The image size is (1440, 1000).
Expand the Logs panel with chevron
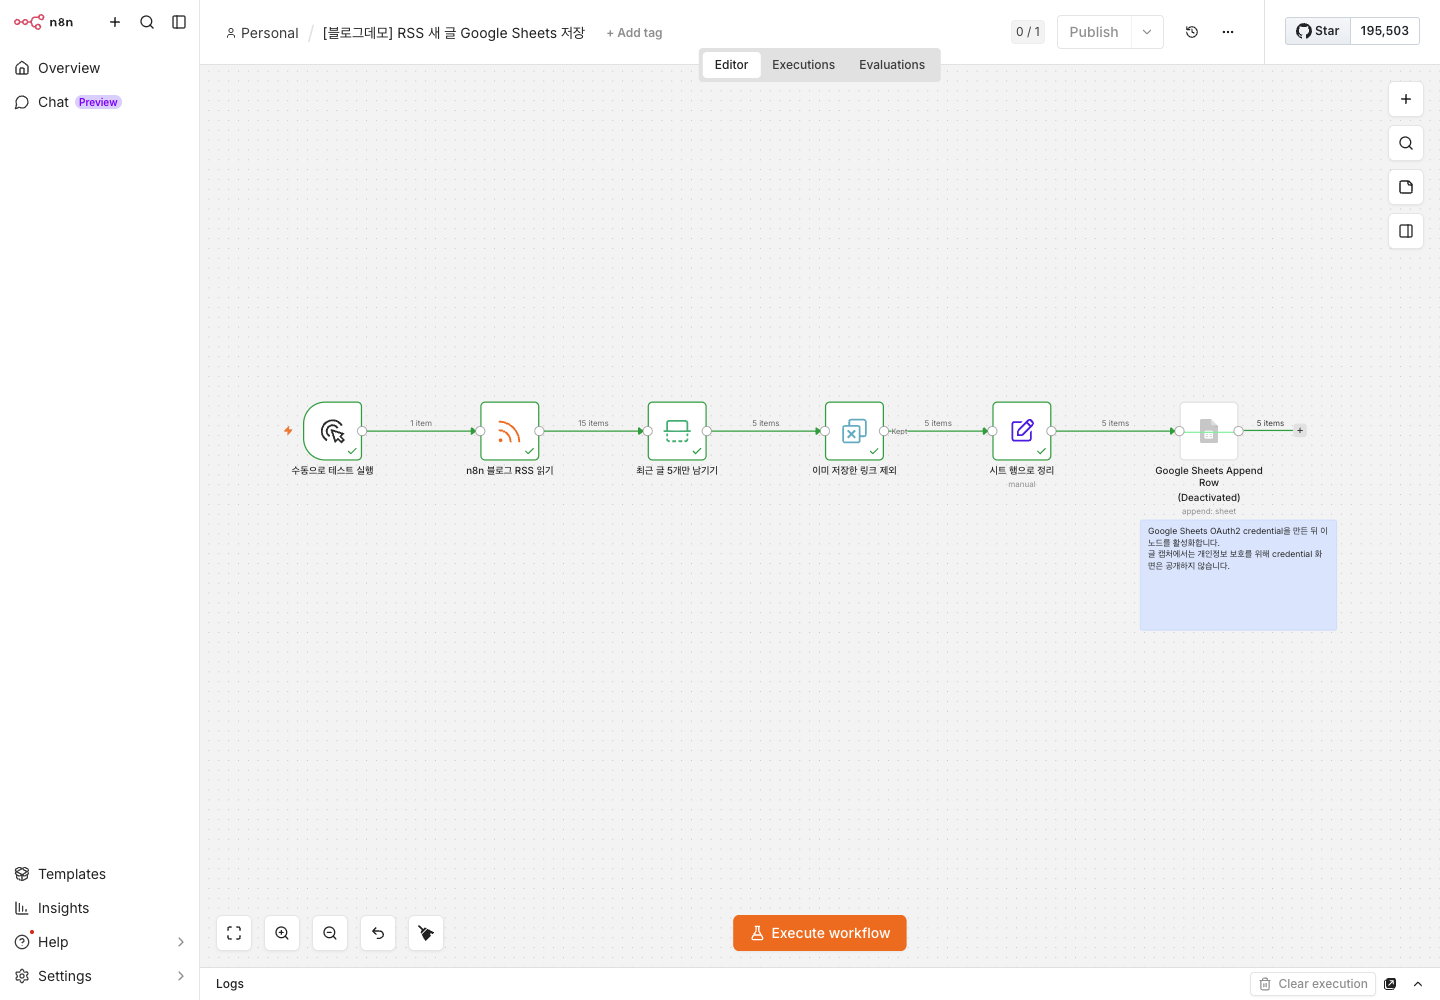coord(1418,984)
